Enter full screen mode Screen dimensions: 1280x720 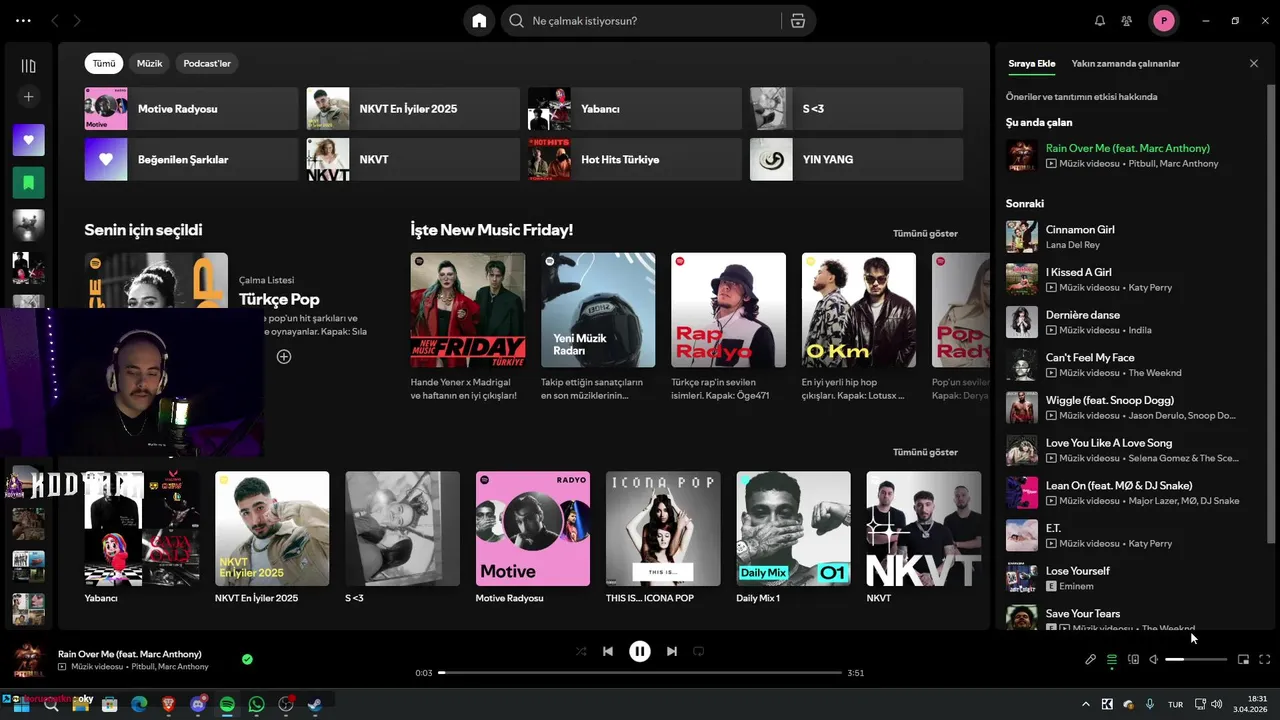tap(1264, 659)
